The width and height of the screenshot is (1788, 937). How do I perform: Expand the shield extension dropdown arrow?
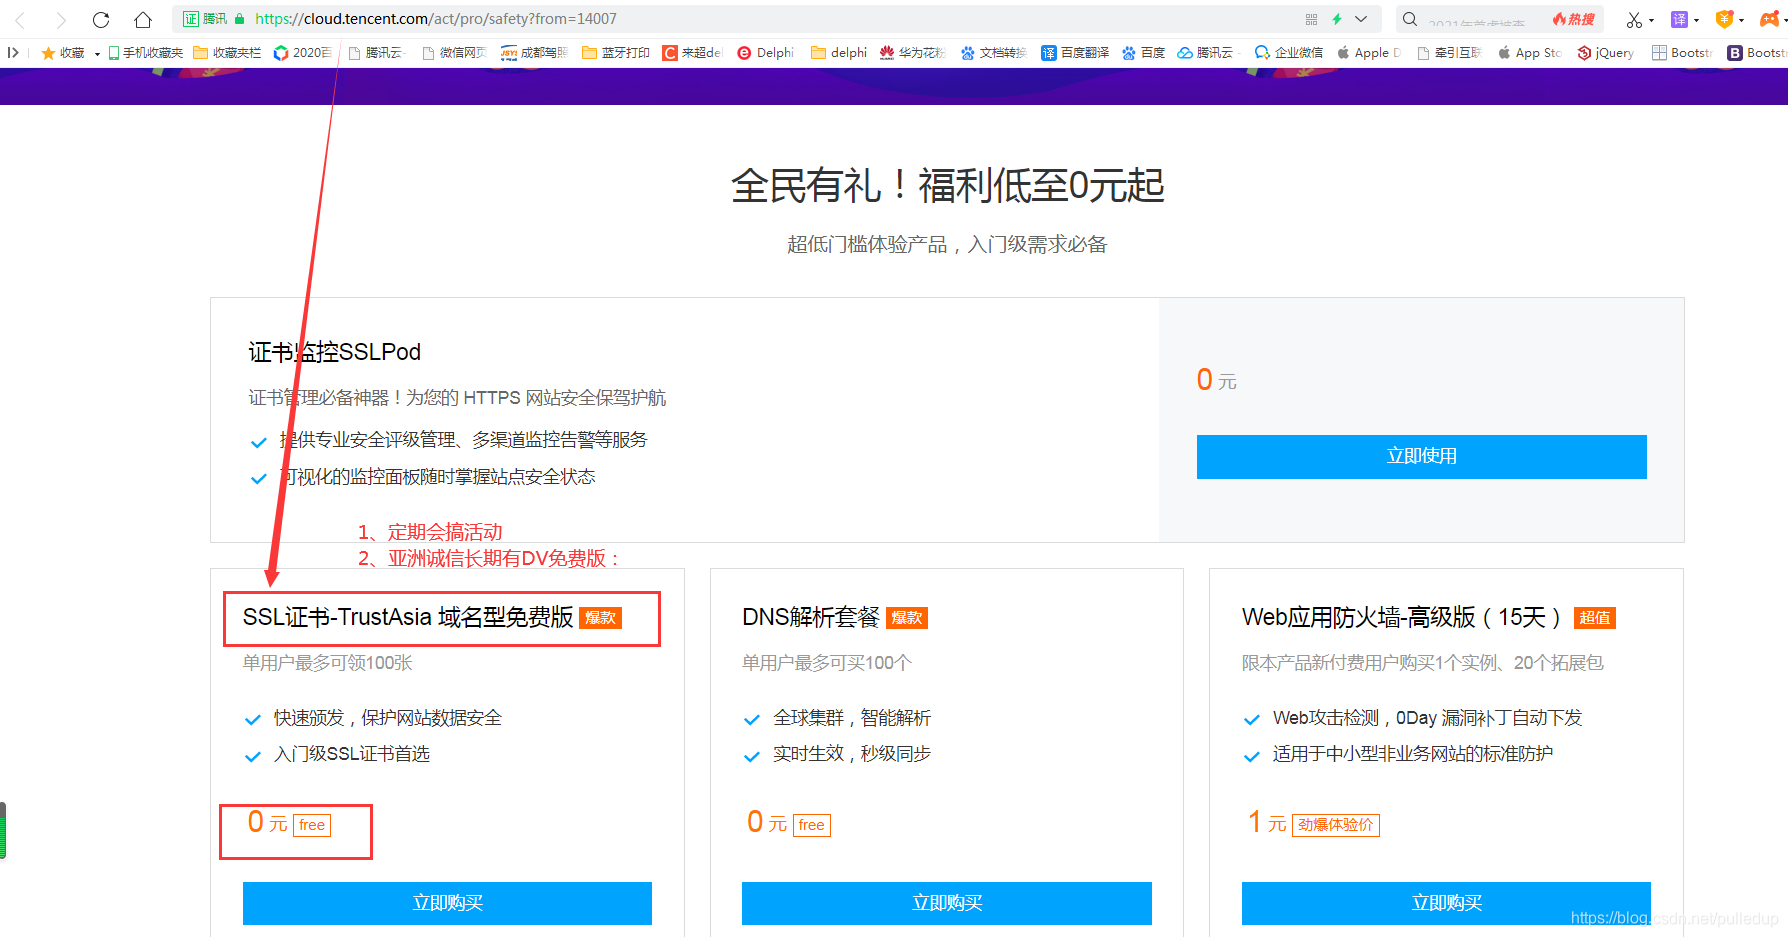[x=1741, y=20]
